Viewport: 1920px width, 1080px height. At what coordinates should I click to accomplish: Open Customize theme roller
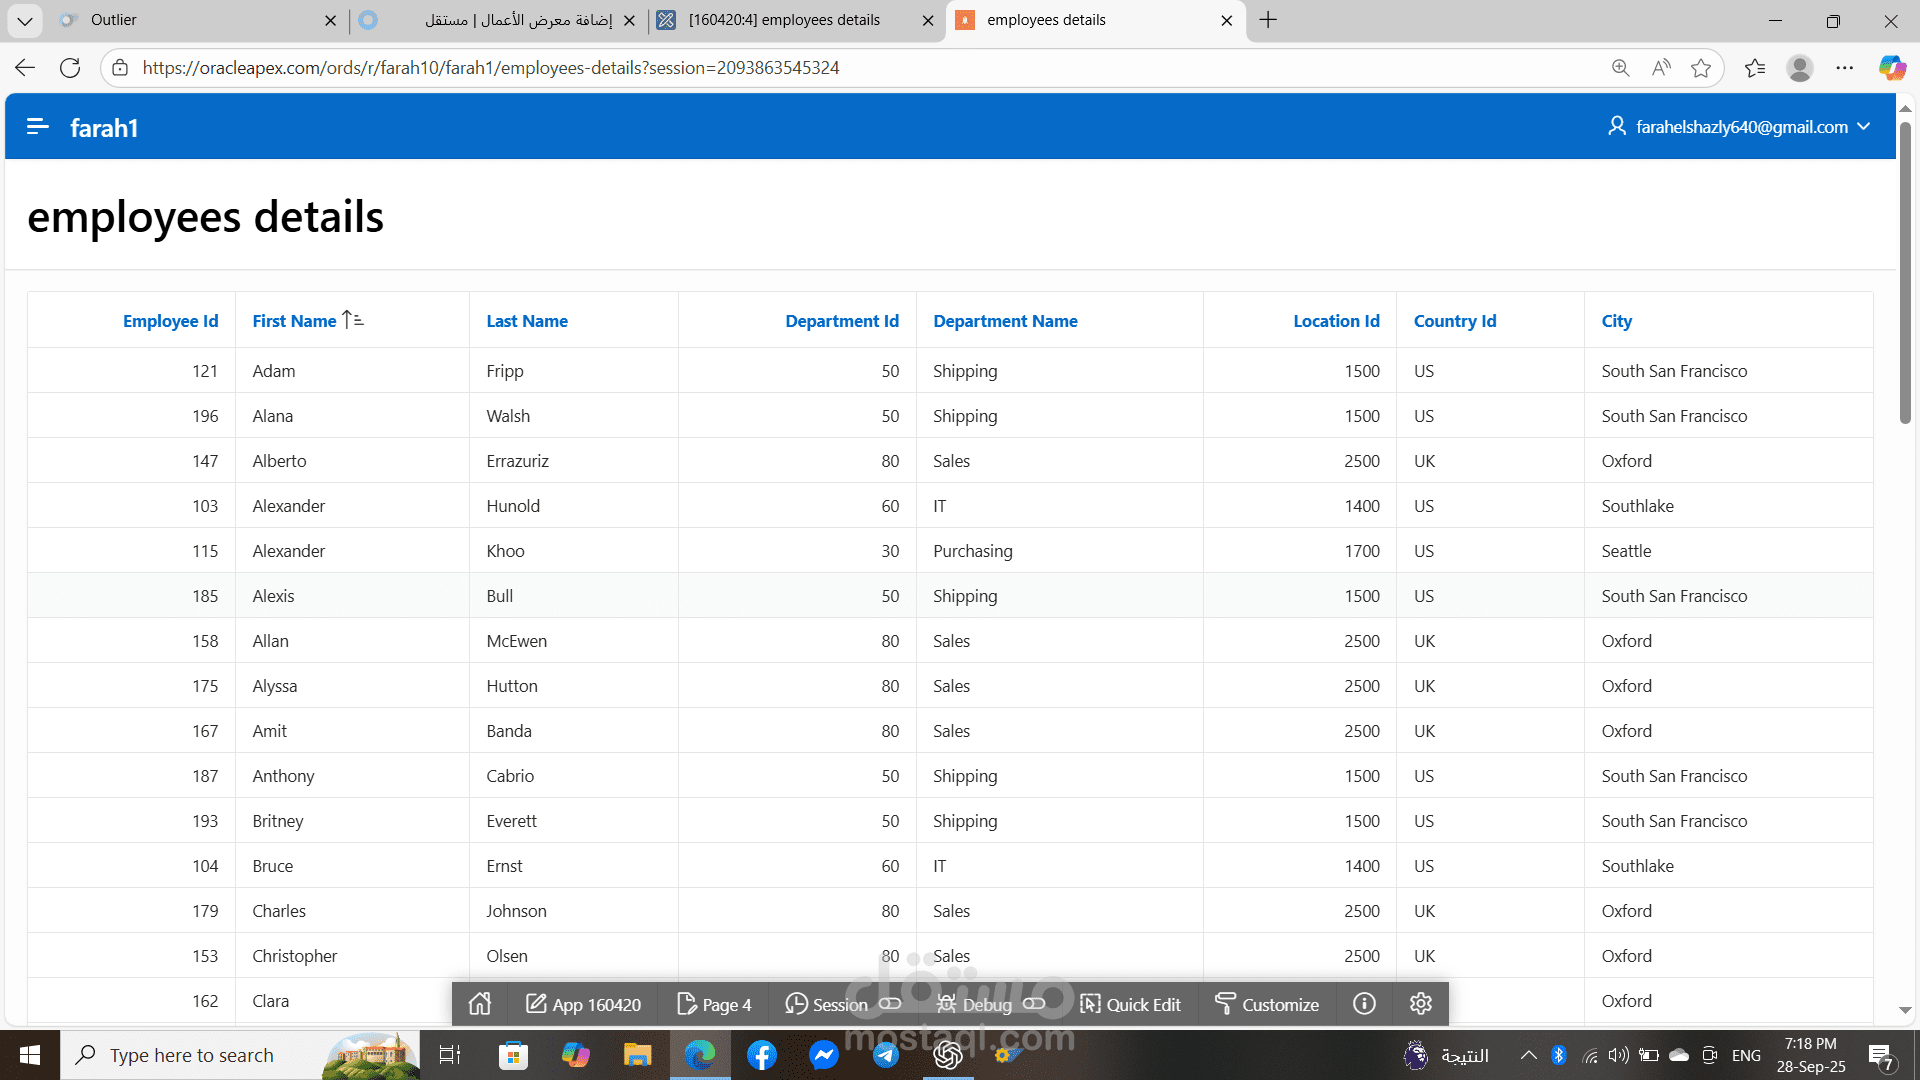pyautogui.click(x=1266, y=1004)
